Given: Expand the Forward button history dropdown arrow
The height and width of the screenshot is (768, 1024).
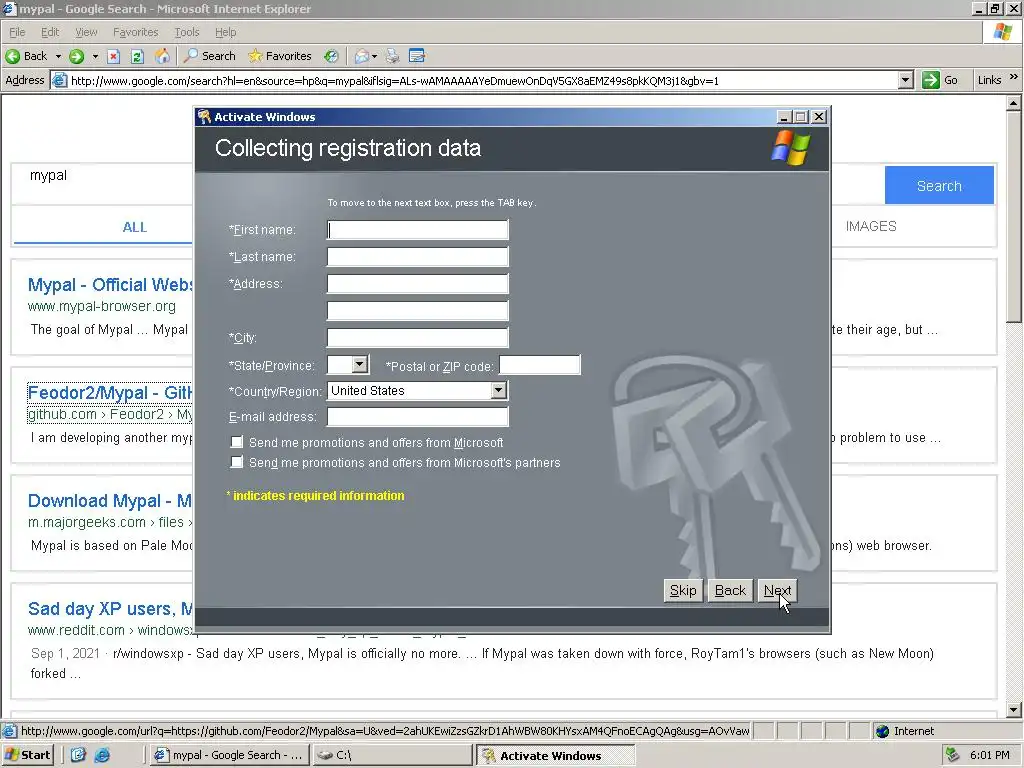Looking at the screenshot, I should click(95, 56).
